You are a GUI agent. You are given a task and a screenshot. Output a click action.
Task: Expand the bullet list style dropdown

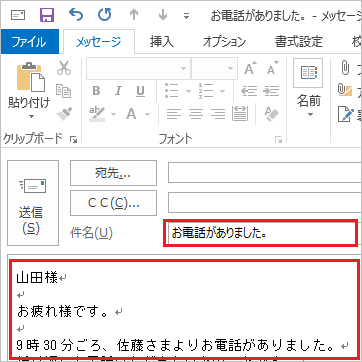click(188, 91)
